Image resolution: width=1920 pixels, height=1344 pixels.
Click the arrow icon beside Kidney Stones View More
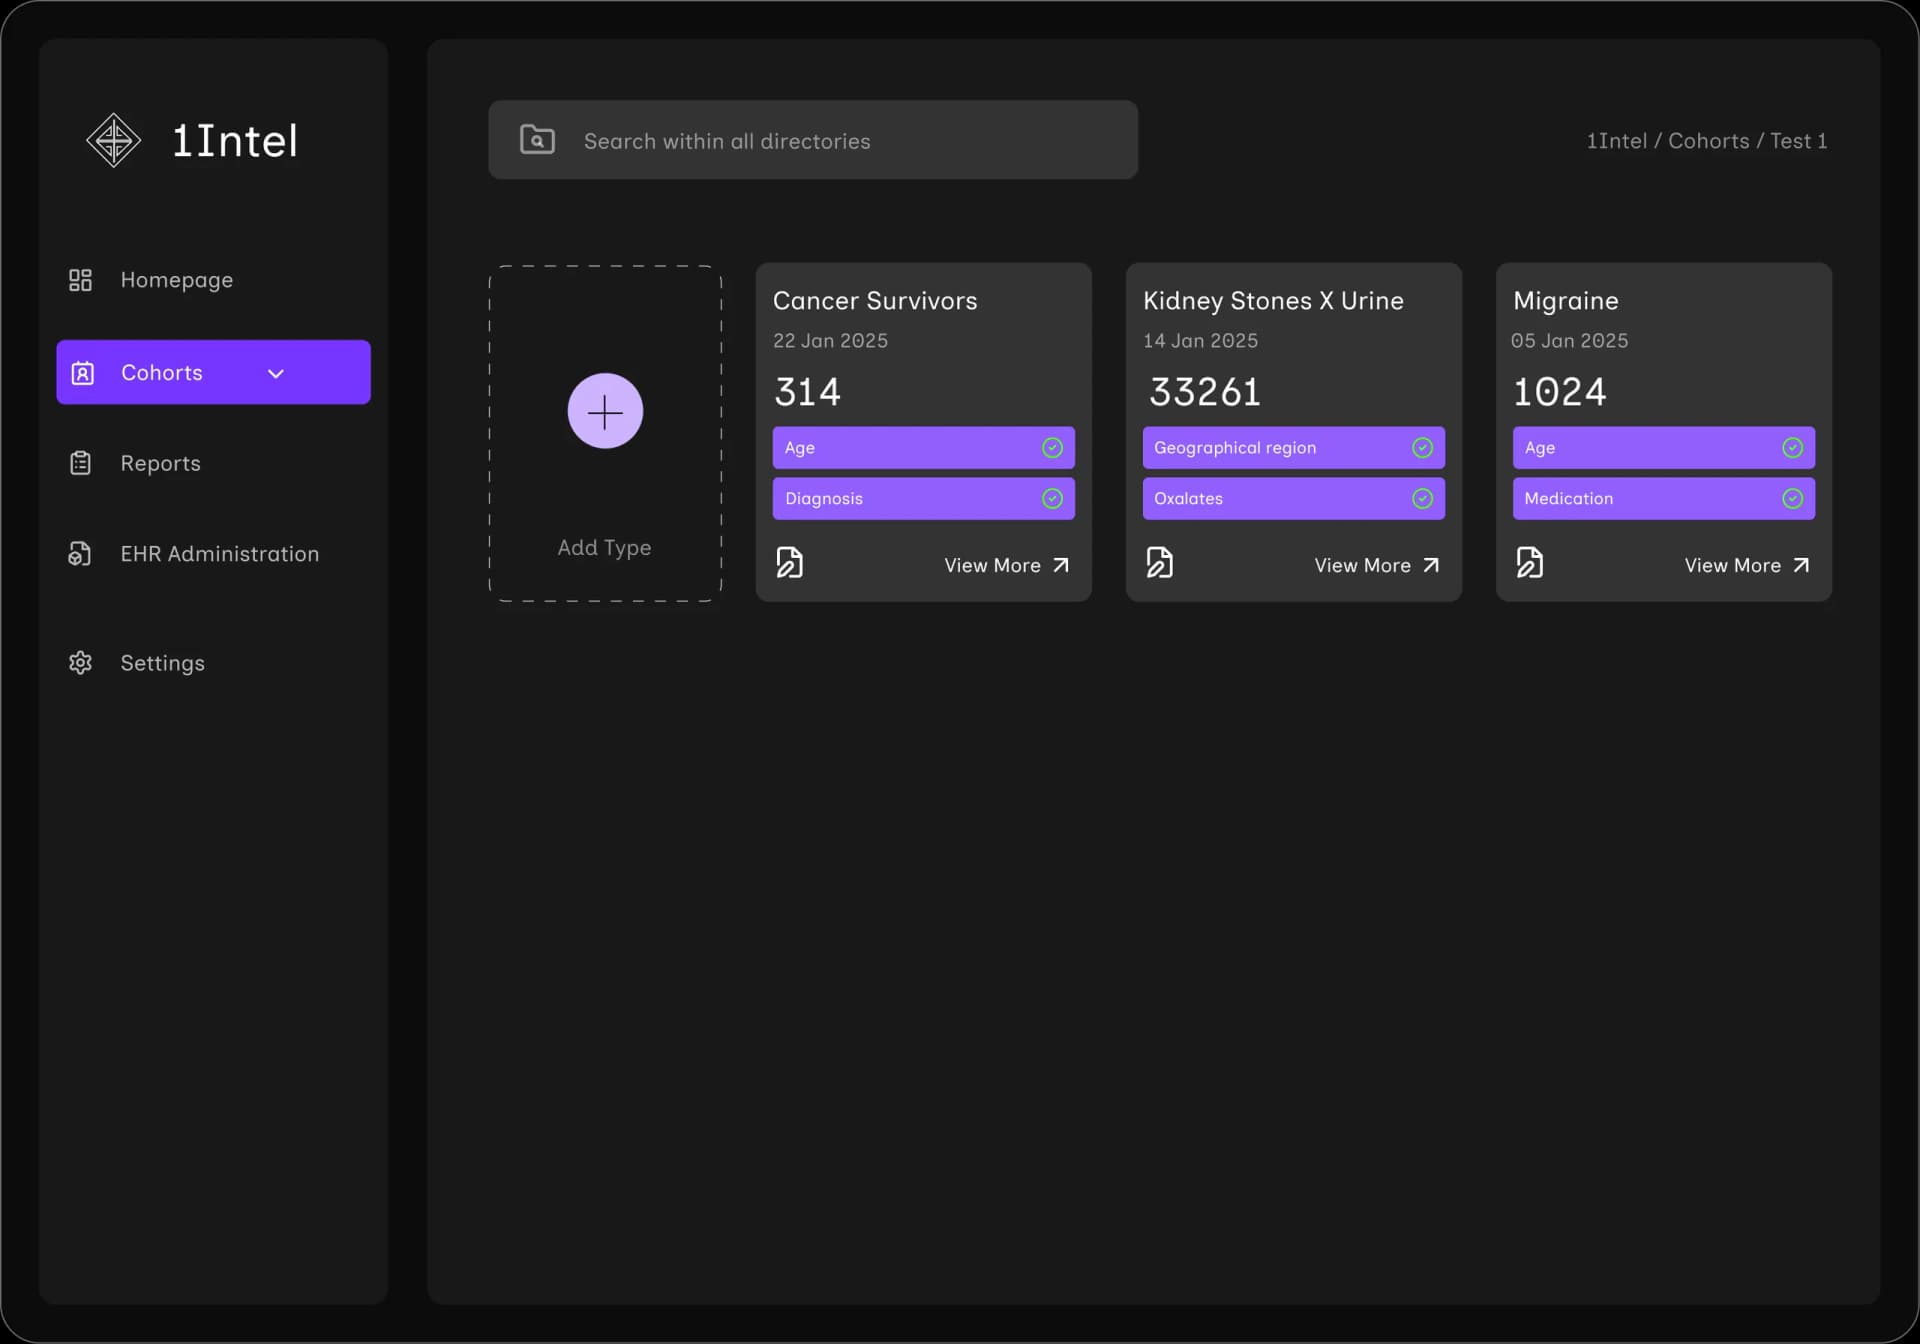pyautogui.click(x=1431, y=565)
